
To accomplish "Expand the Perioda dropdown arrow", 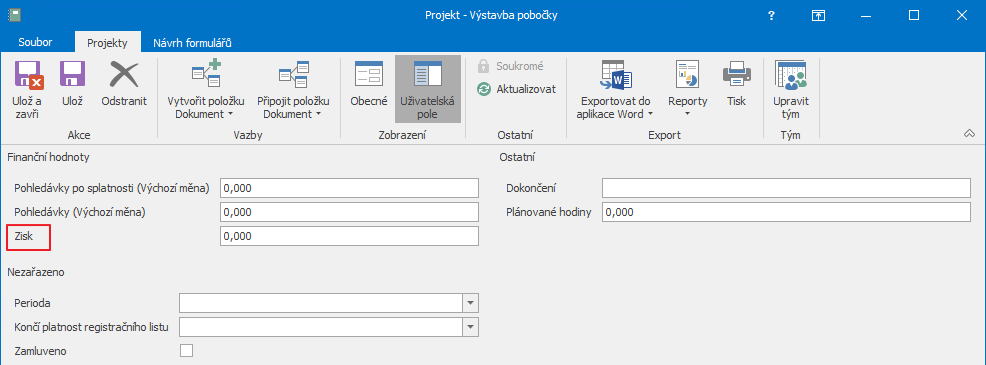I will [471, 303].
